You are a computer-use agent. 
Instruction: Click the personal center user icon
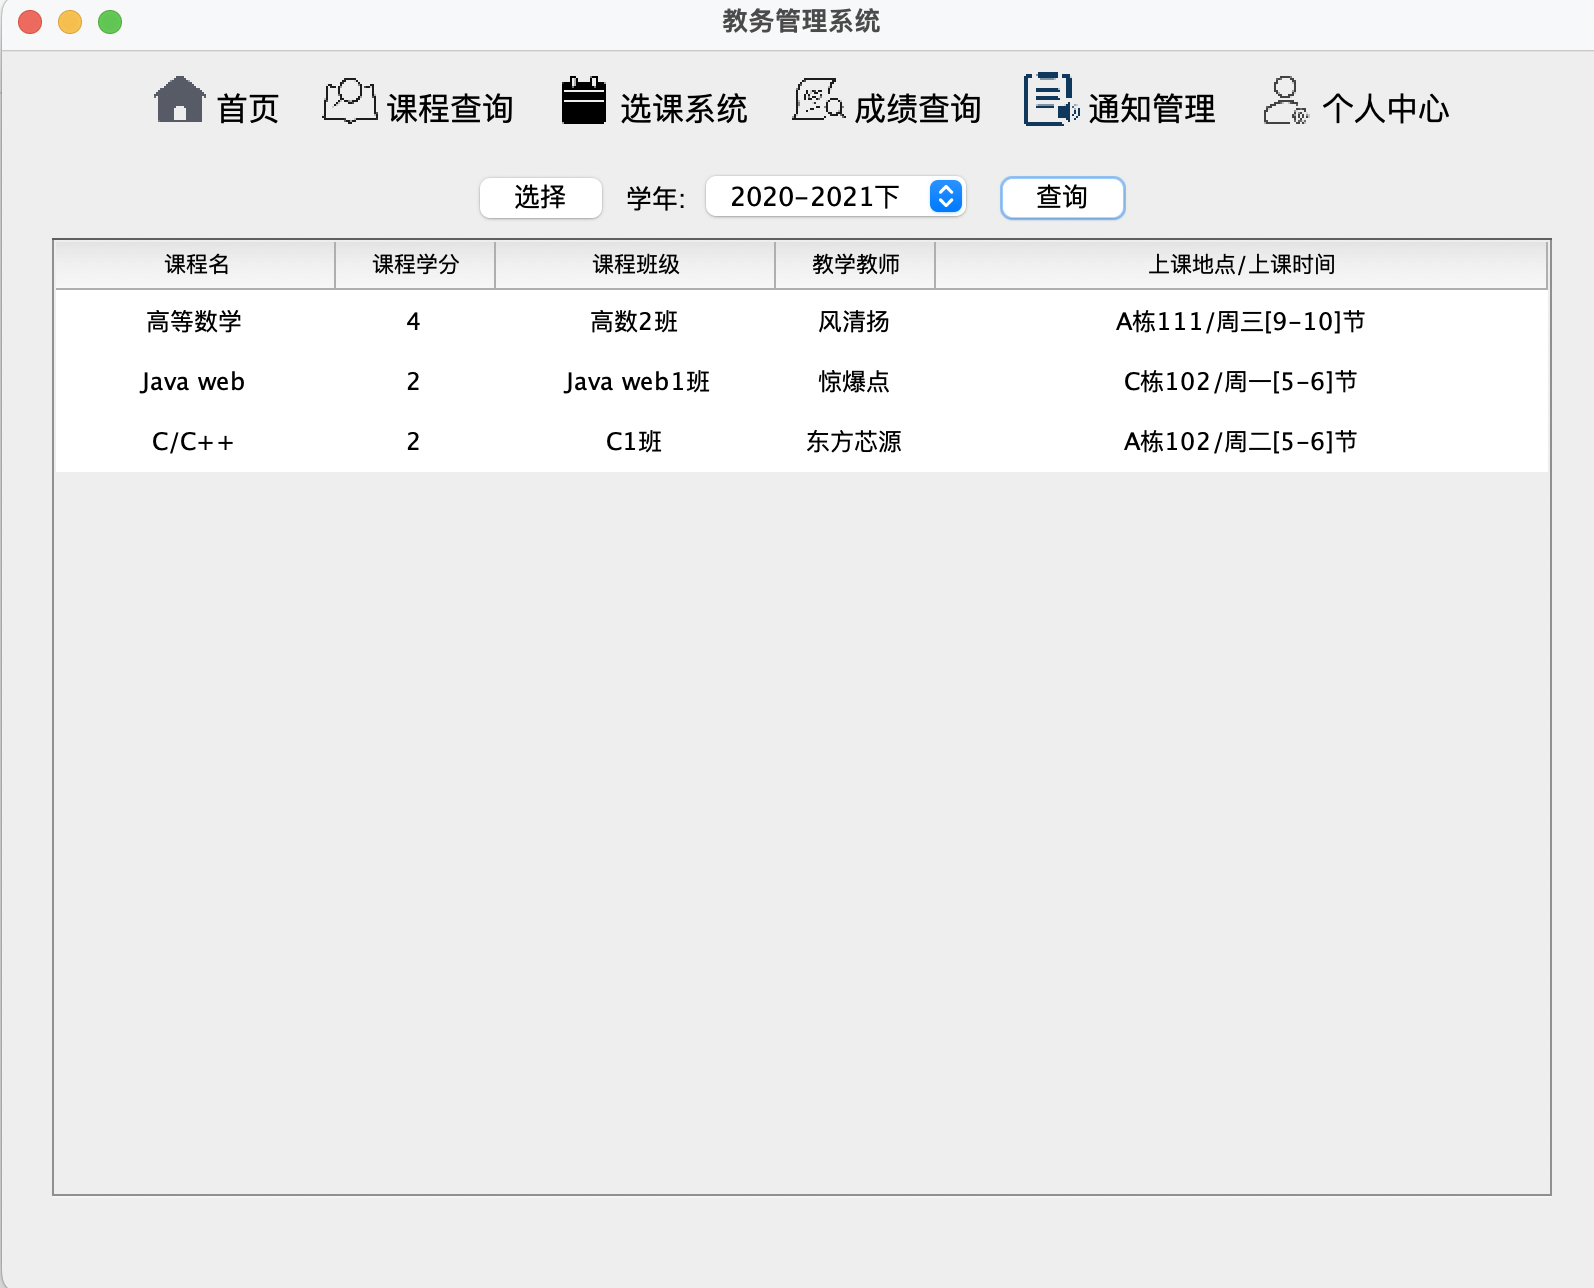click(1286, 101)
